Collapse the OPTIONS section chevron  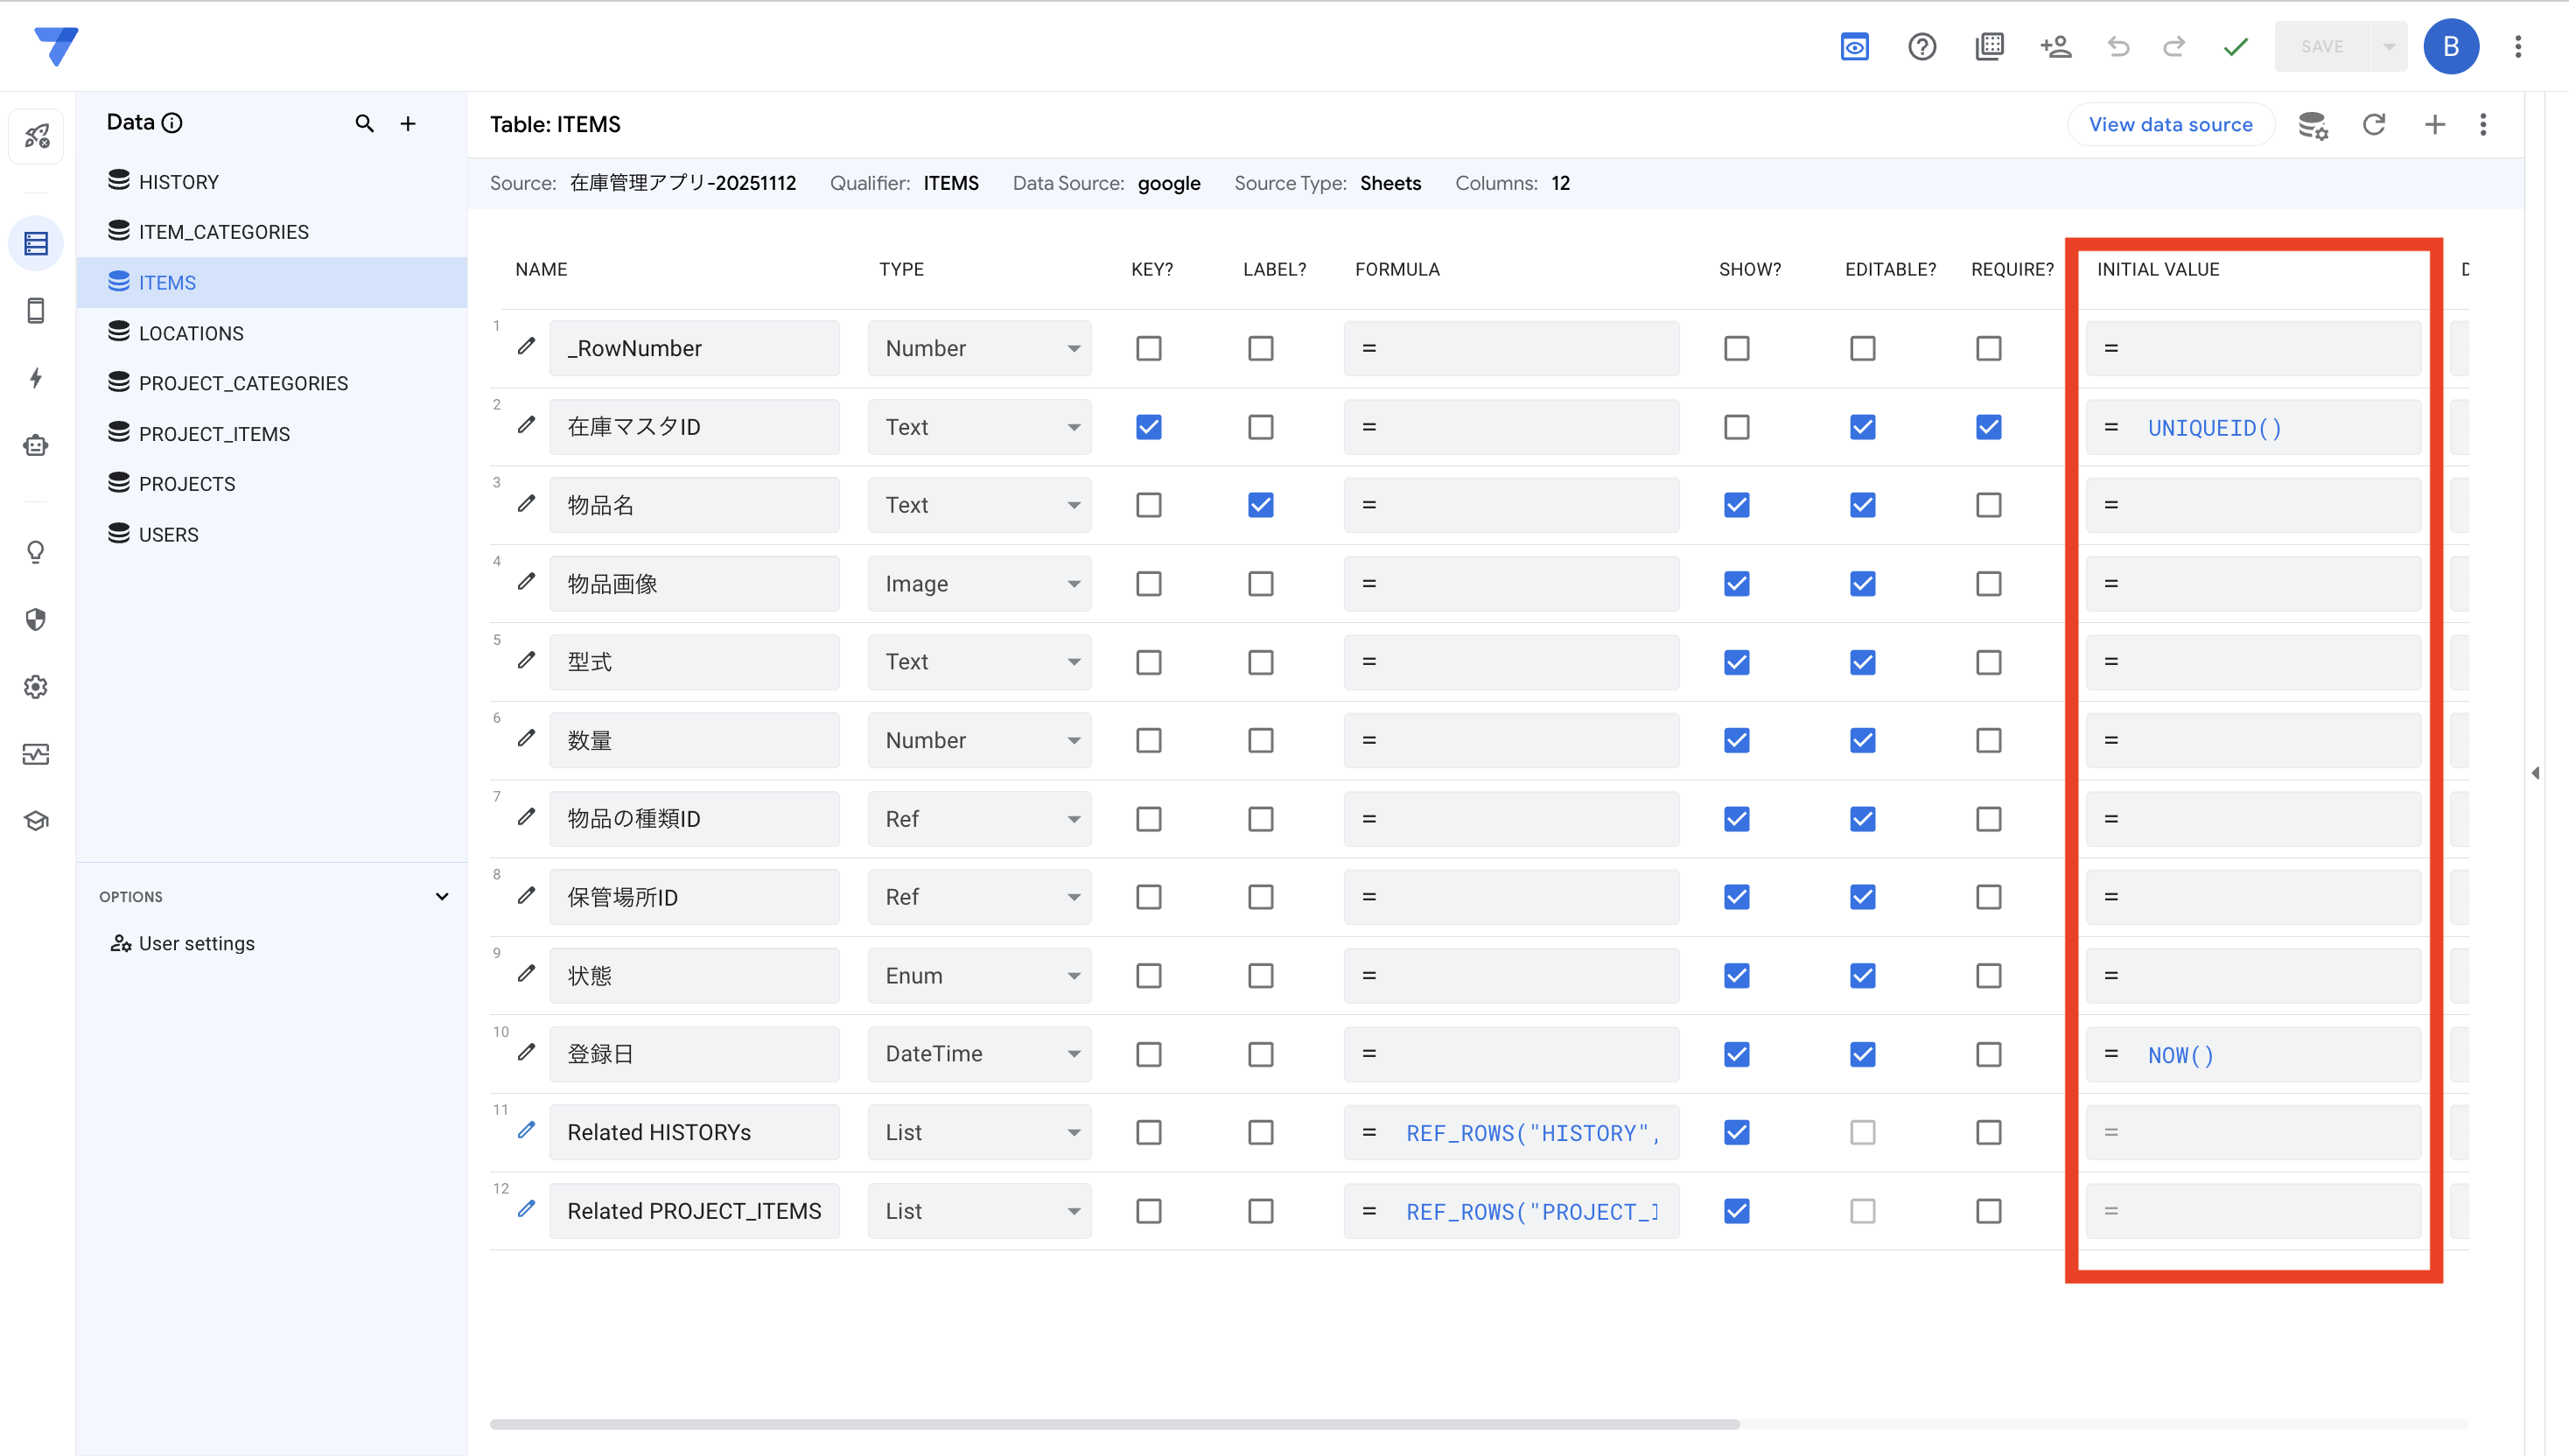pos(441,896)
